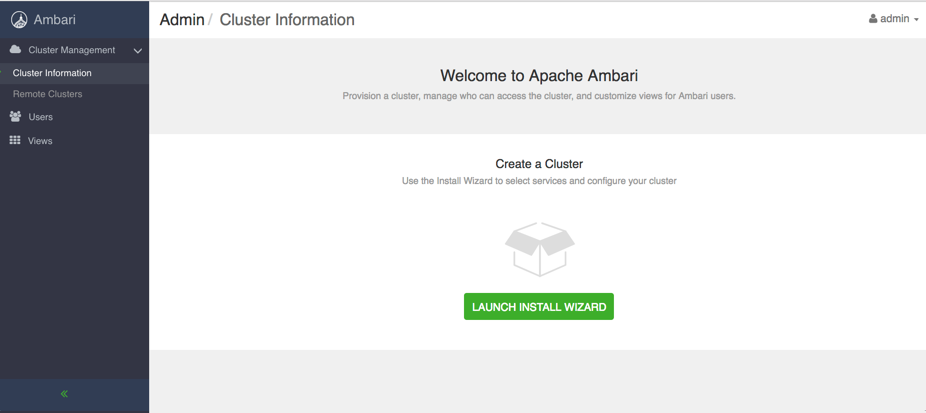The width and height of the screenshot is (926, 413).
Task: Click the Cluster Management cloud icon
Action: pyautogui.click(x=16, y=50)
